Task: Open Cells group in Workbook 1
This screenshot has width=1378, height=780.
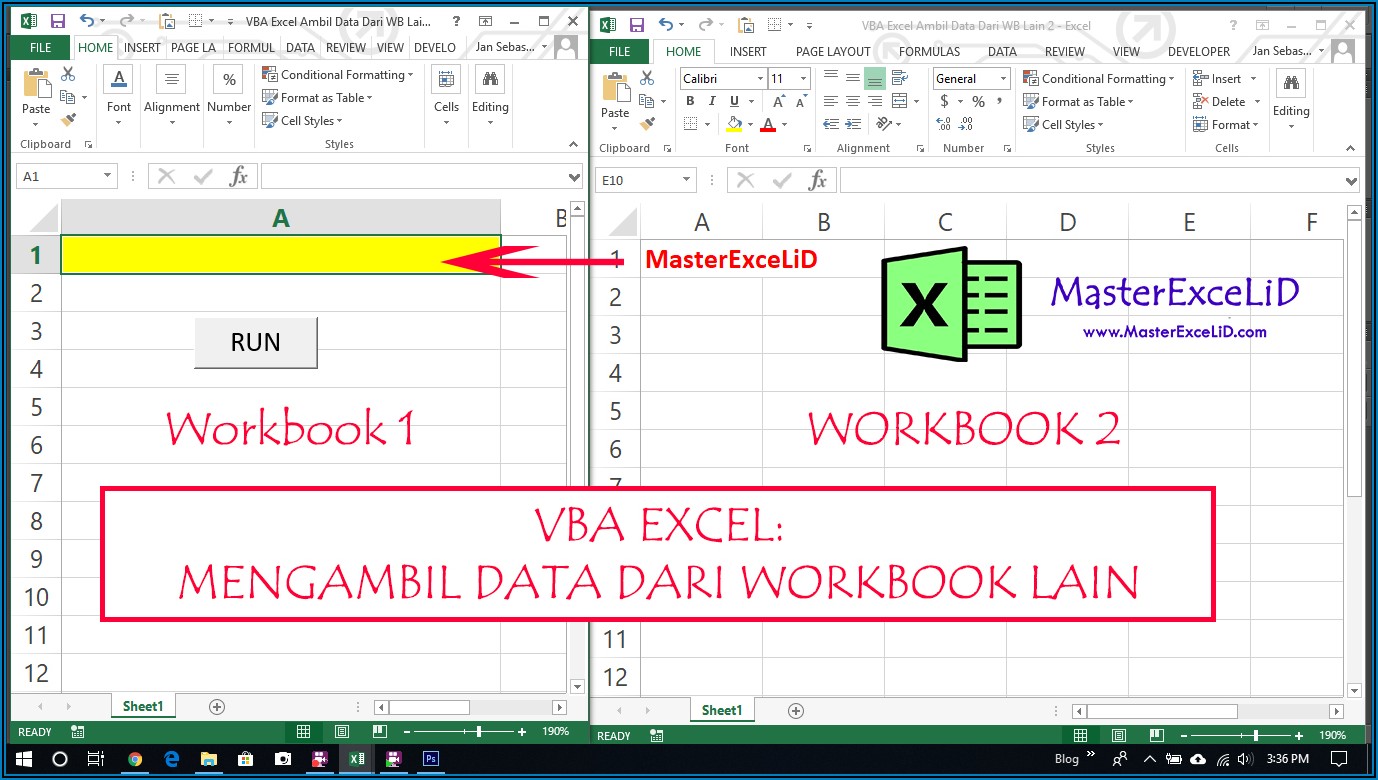Action: click(446, 97)
